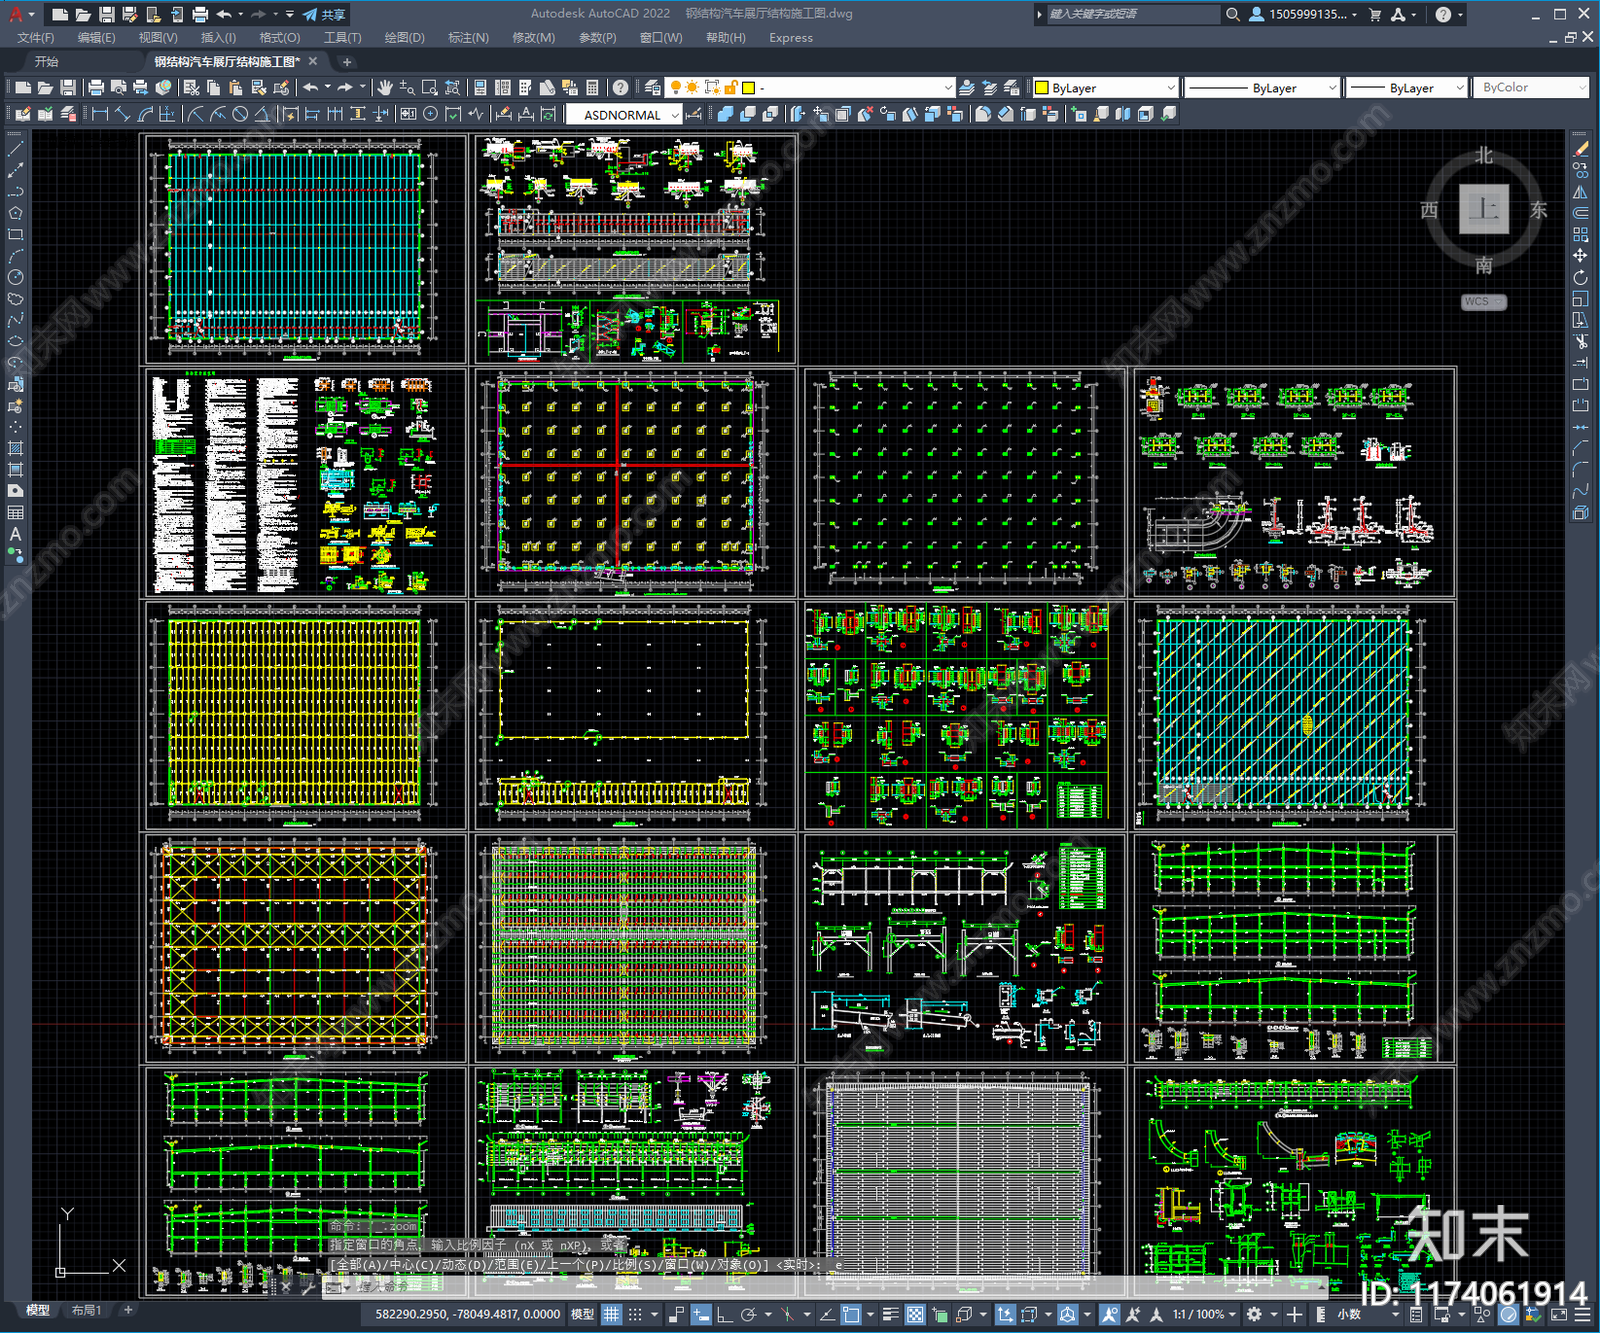Screen dimensions: 1600x1333
Task: Click the Linear dimension tool icon
Action: pos(100,115)
